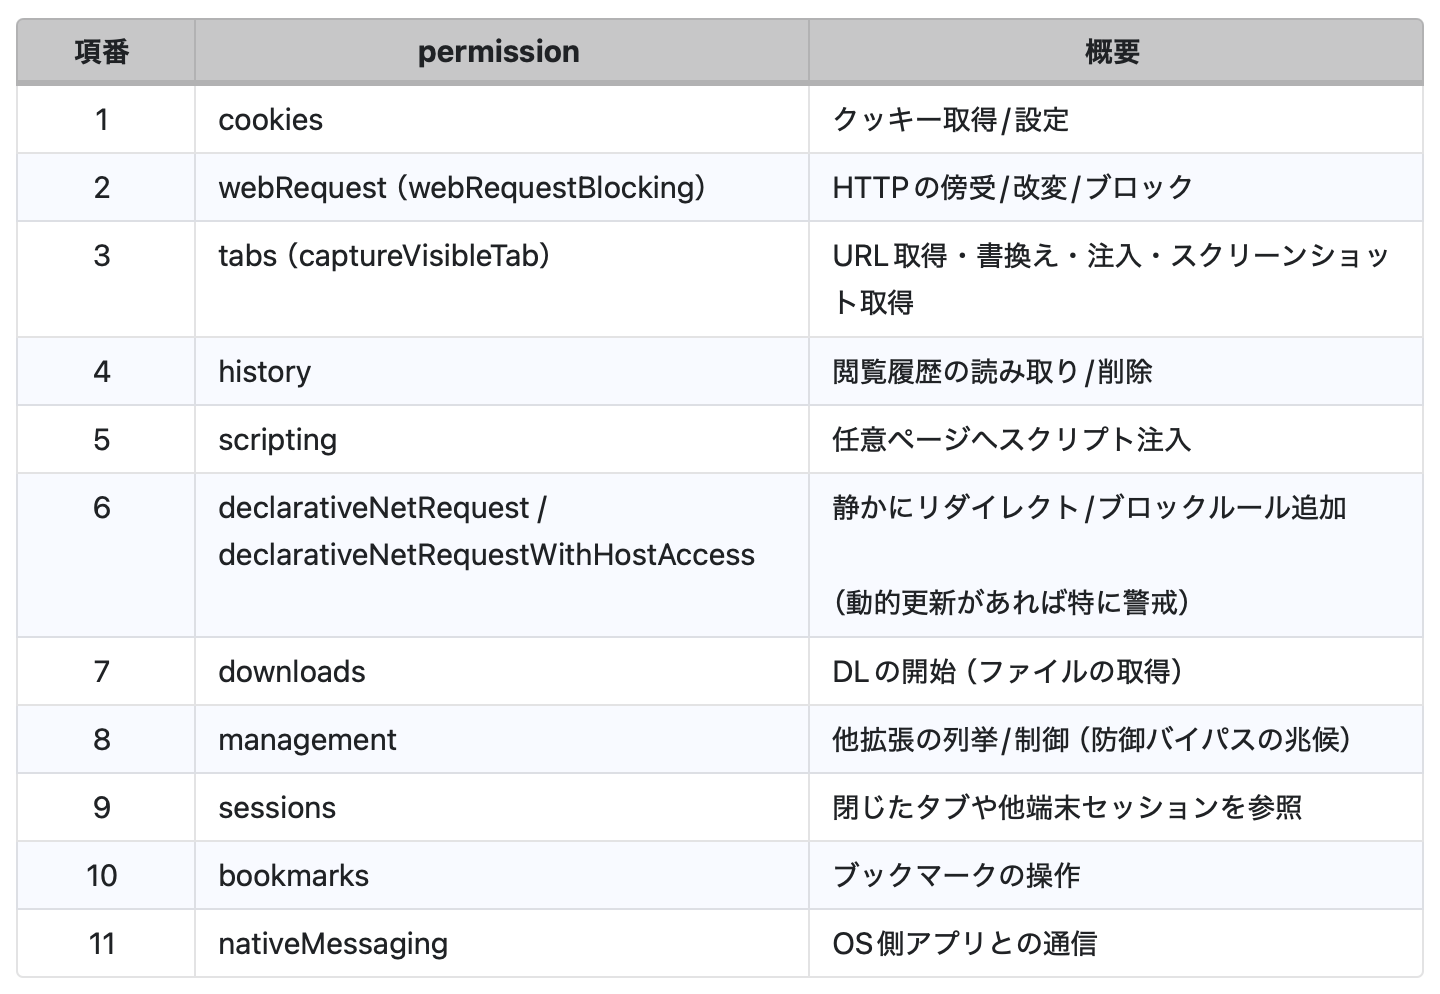The width and height of the screenshot is (1440, 994).
Task: Click the 項番 column header
Action: [x=102, y=52]
